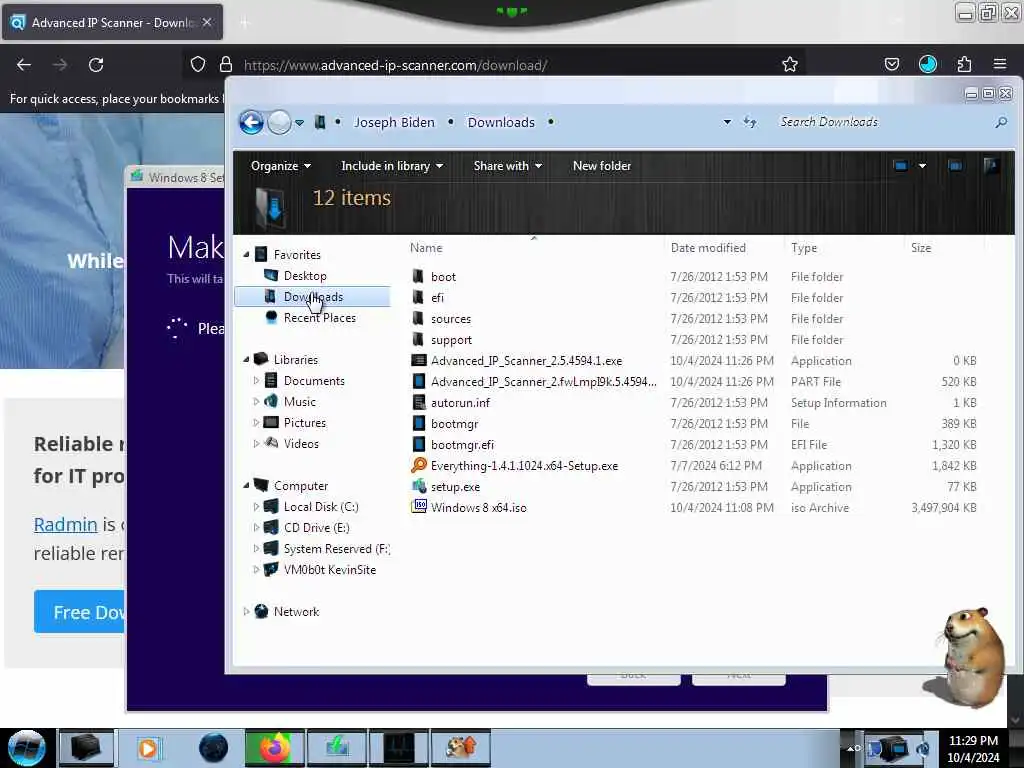This screenshot has height=768, width=1024.
Task: Expand the Documents library
Action: pos(255,380)
